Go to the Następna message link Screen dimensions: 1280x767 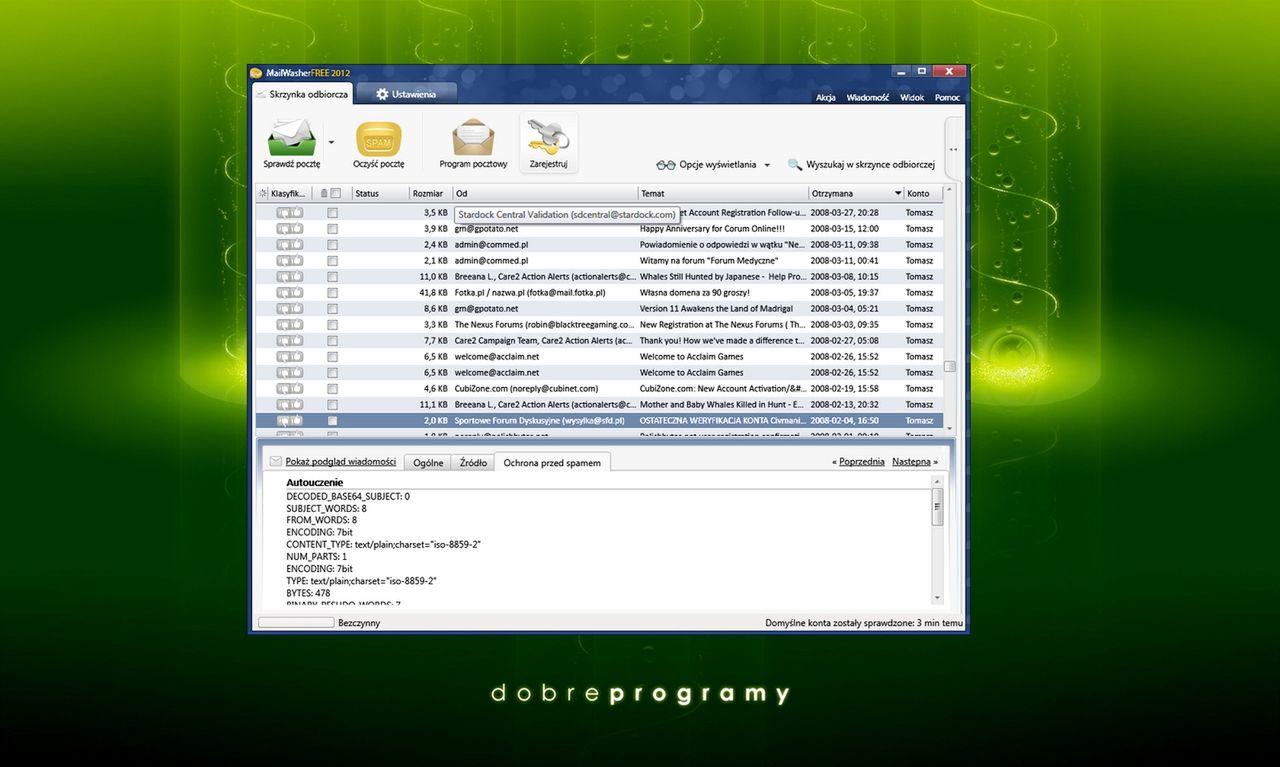pyautogui.click(x=911, y=462)
